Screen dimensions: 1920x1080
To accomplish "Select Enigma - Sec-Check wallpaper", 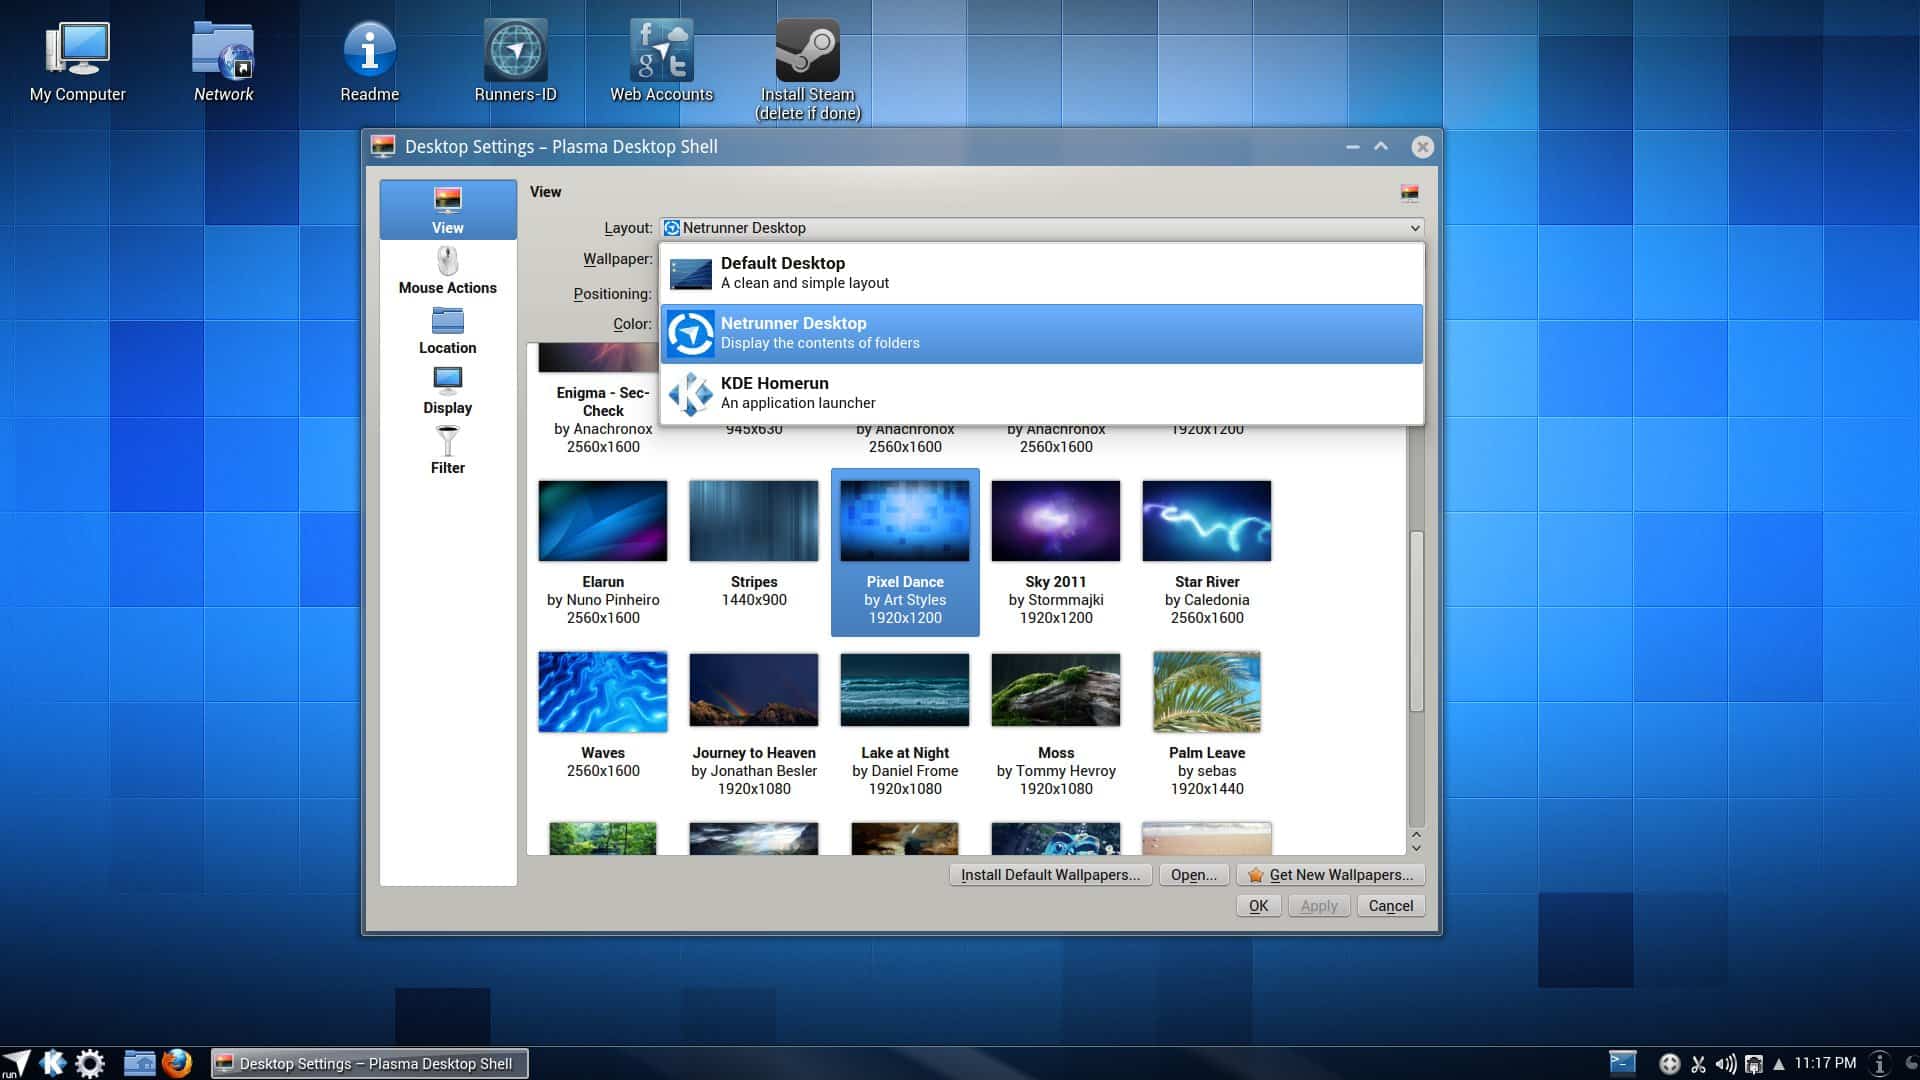I will pyautogui.click(x=603, y=400).
